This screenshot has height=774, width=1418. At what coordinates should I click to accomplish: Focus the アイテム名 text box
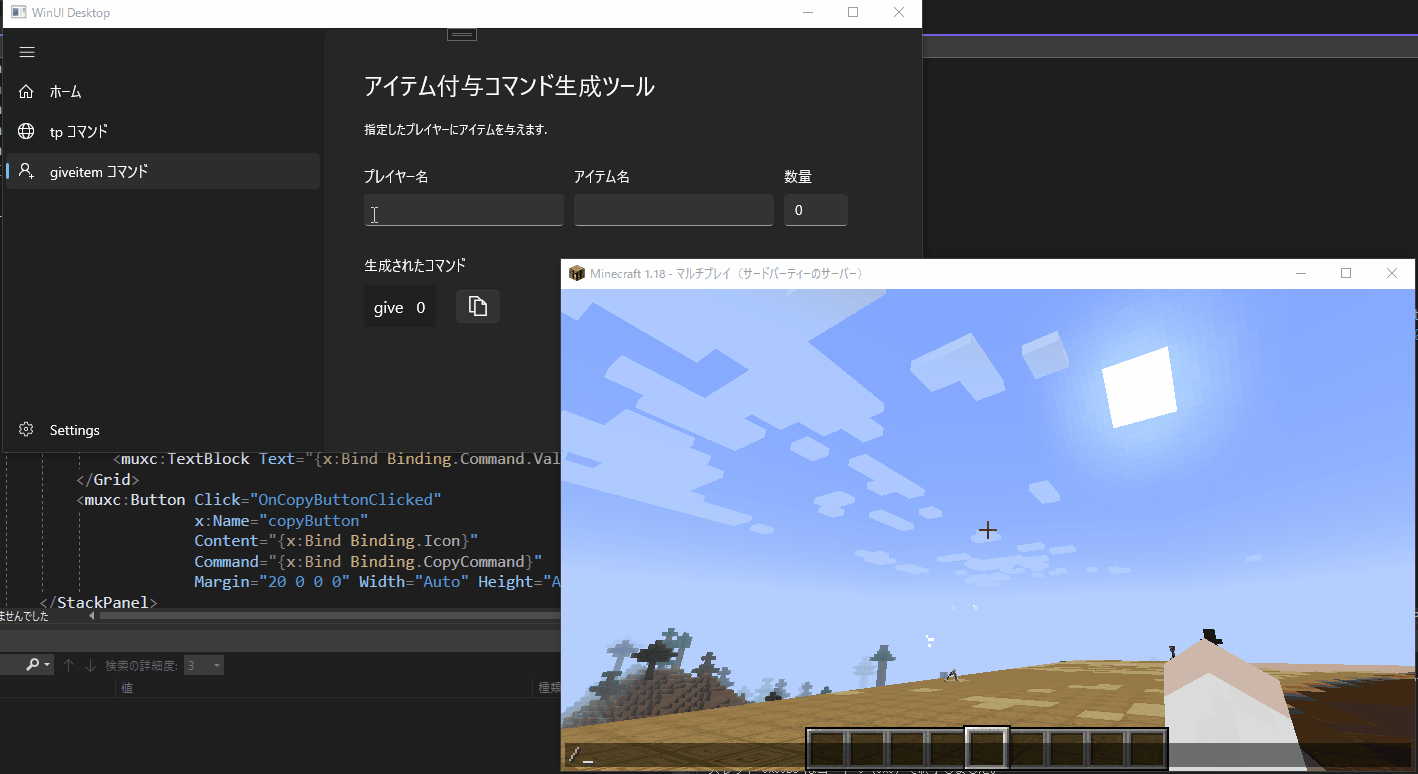[674, 210]
